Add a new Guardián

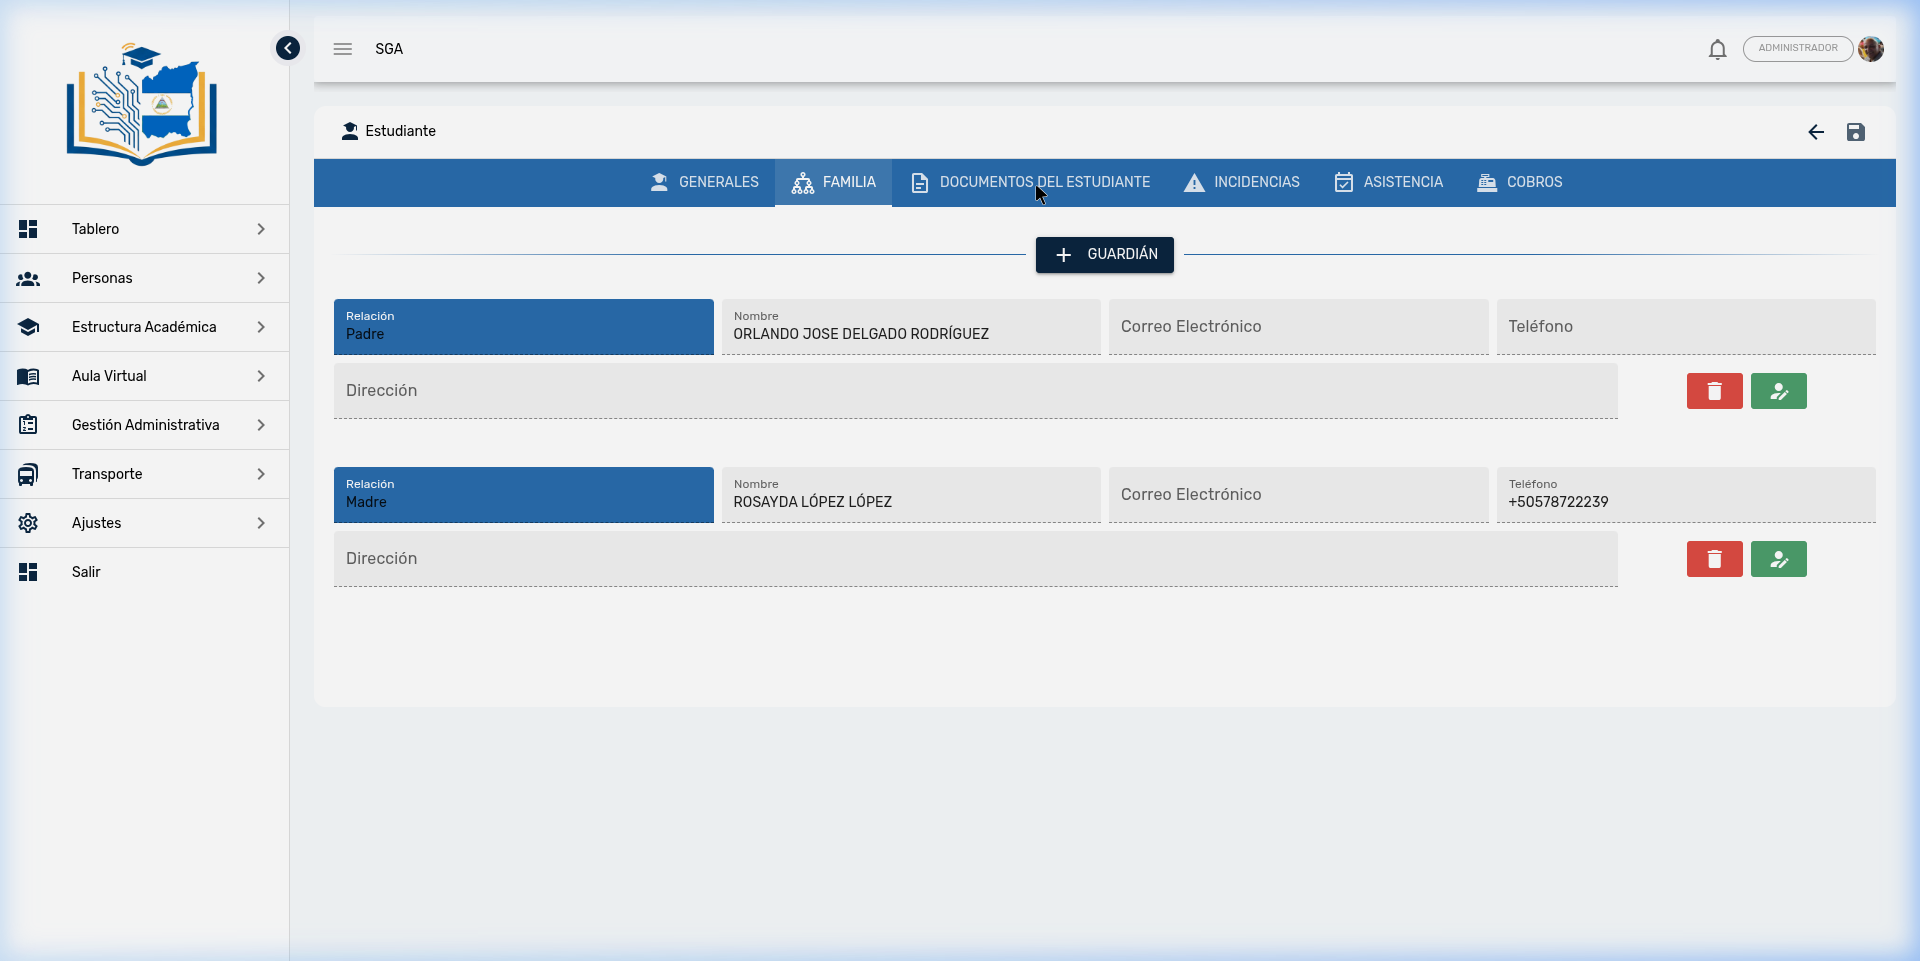click(1104, 254)
